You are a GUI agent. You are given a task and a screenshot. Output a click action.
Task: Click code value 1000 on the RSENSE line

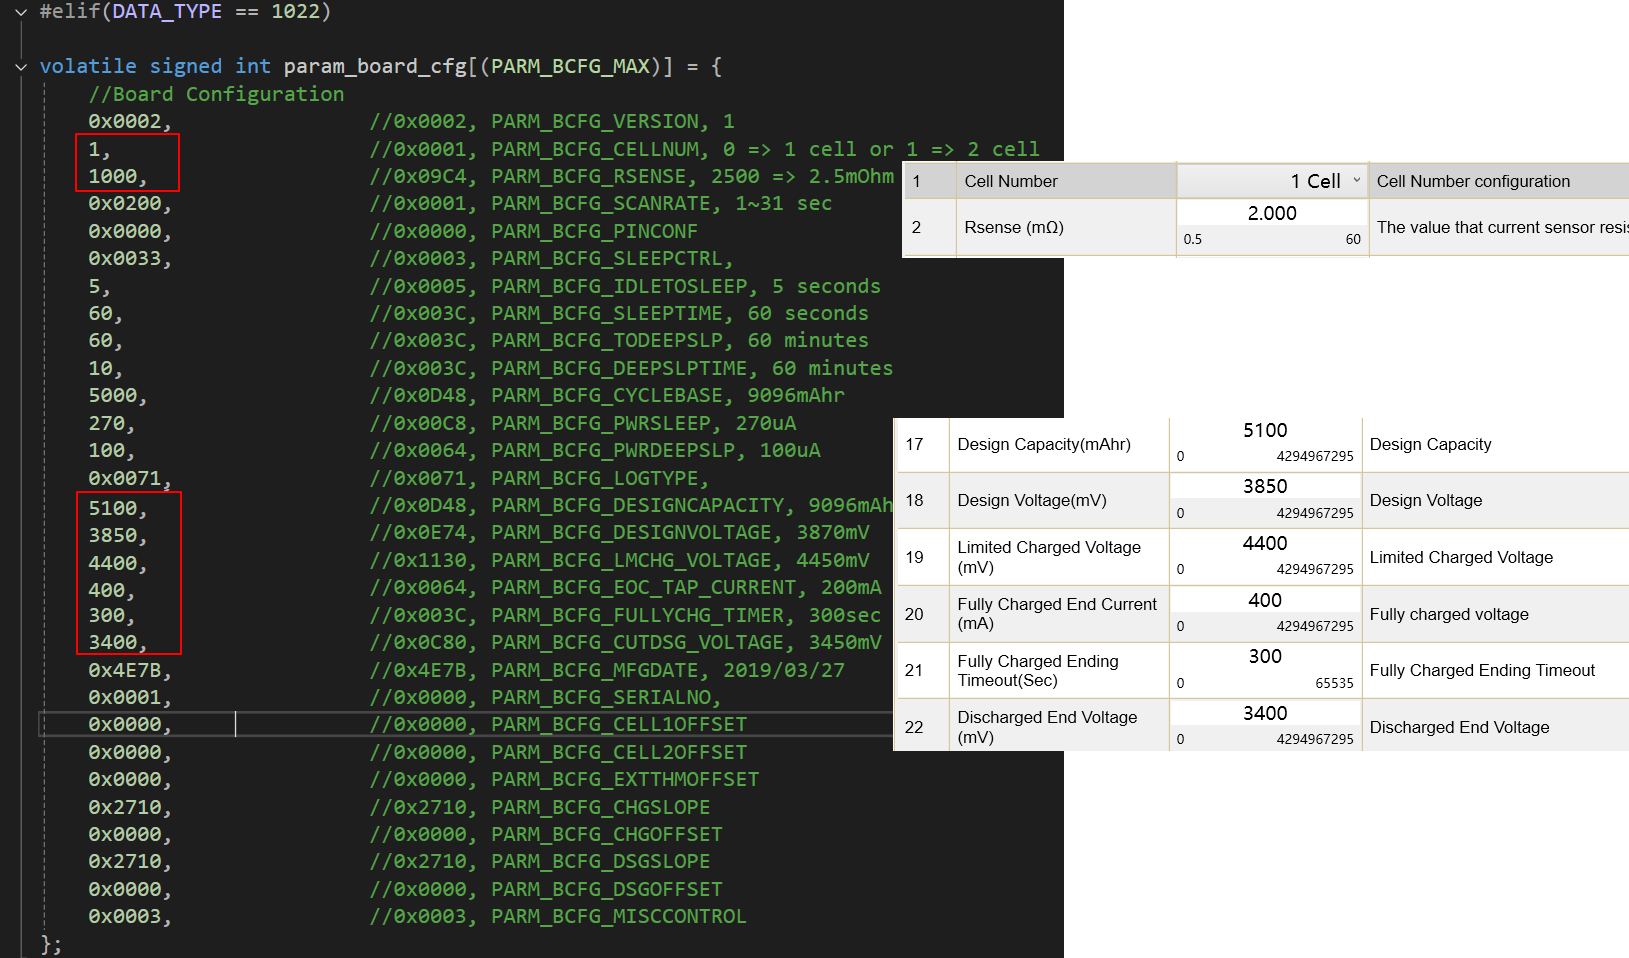pos(112,176)
